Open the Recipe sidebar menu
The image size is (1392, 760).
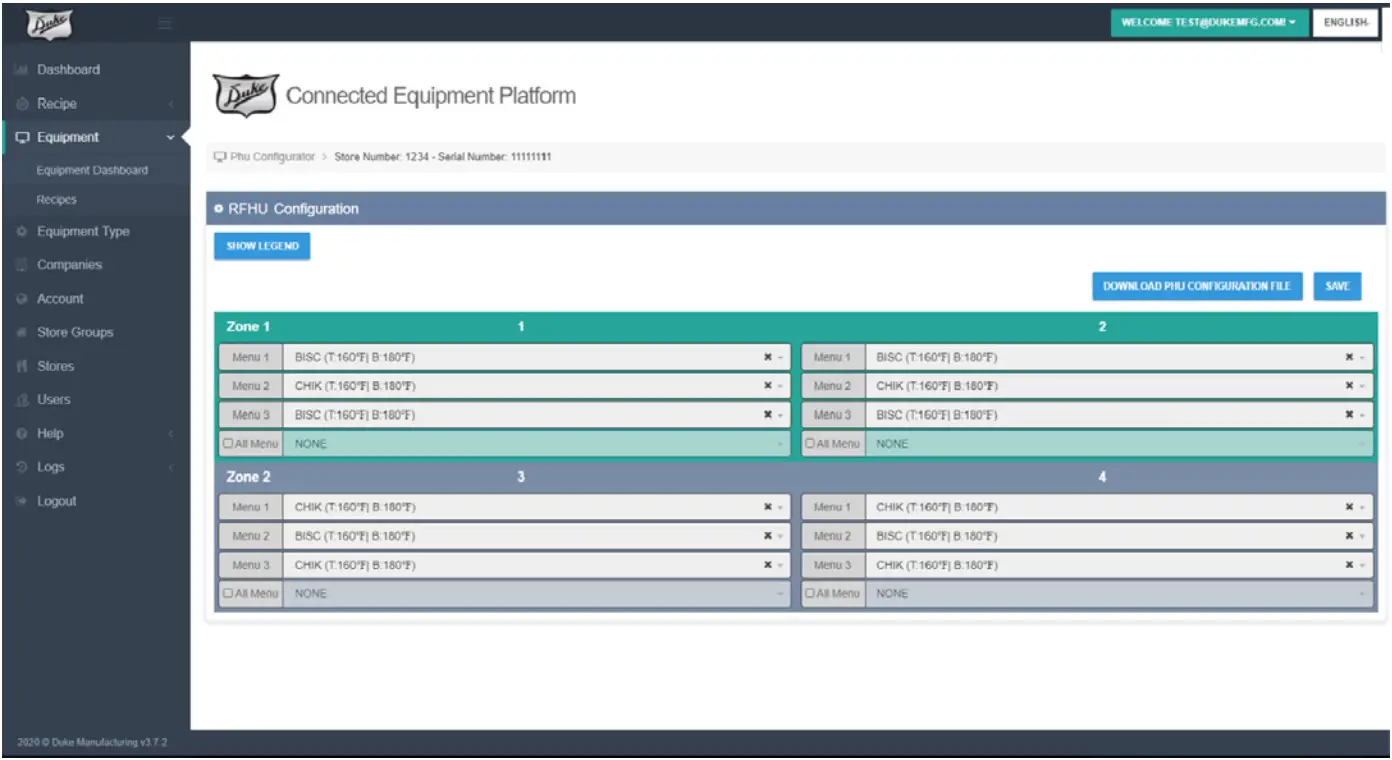(95, 104)
